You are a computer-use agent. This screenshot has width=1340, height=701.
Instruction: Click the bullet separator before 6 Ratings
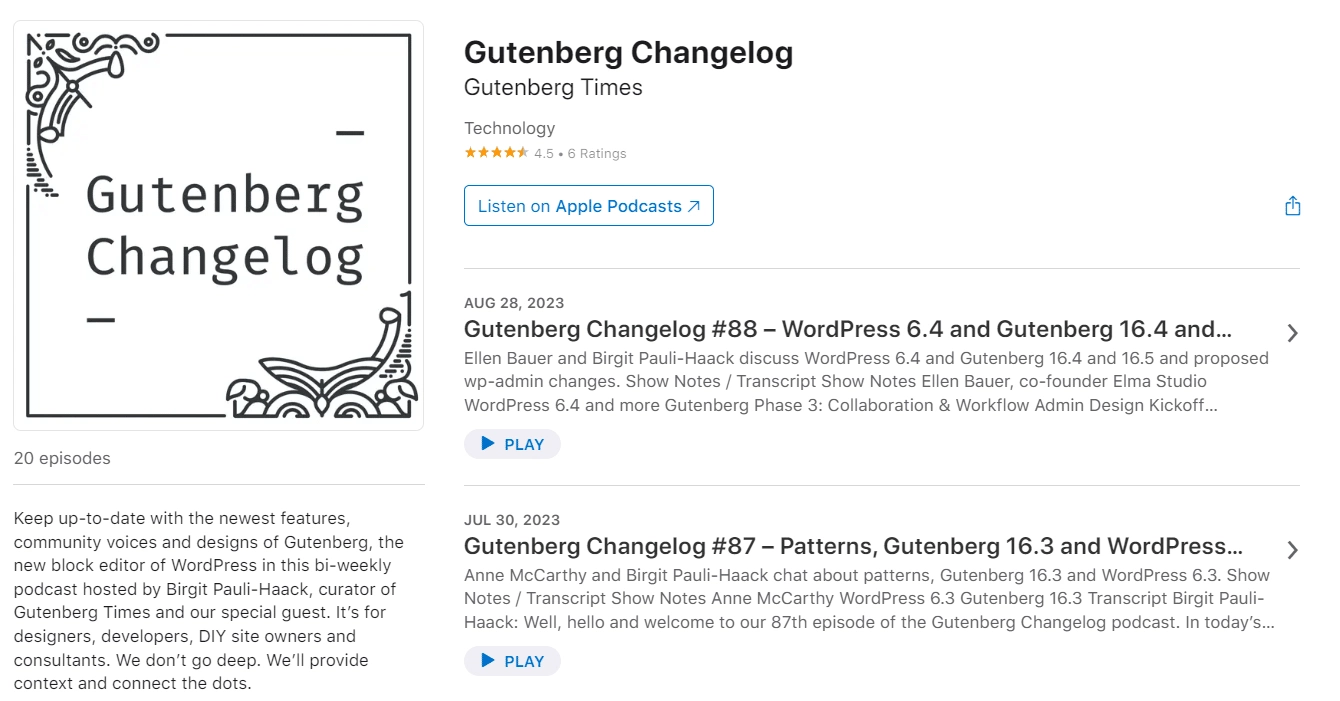[x=561, y=153]
